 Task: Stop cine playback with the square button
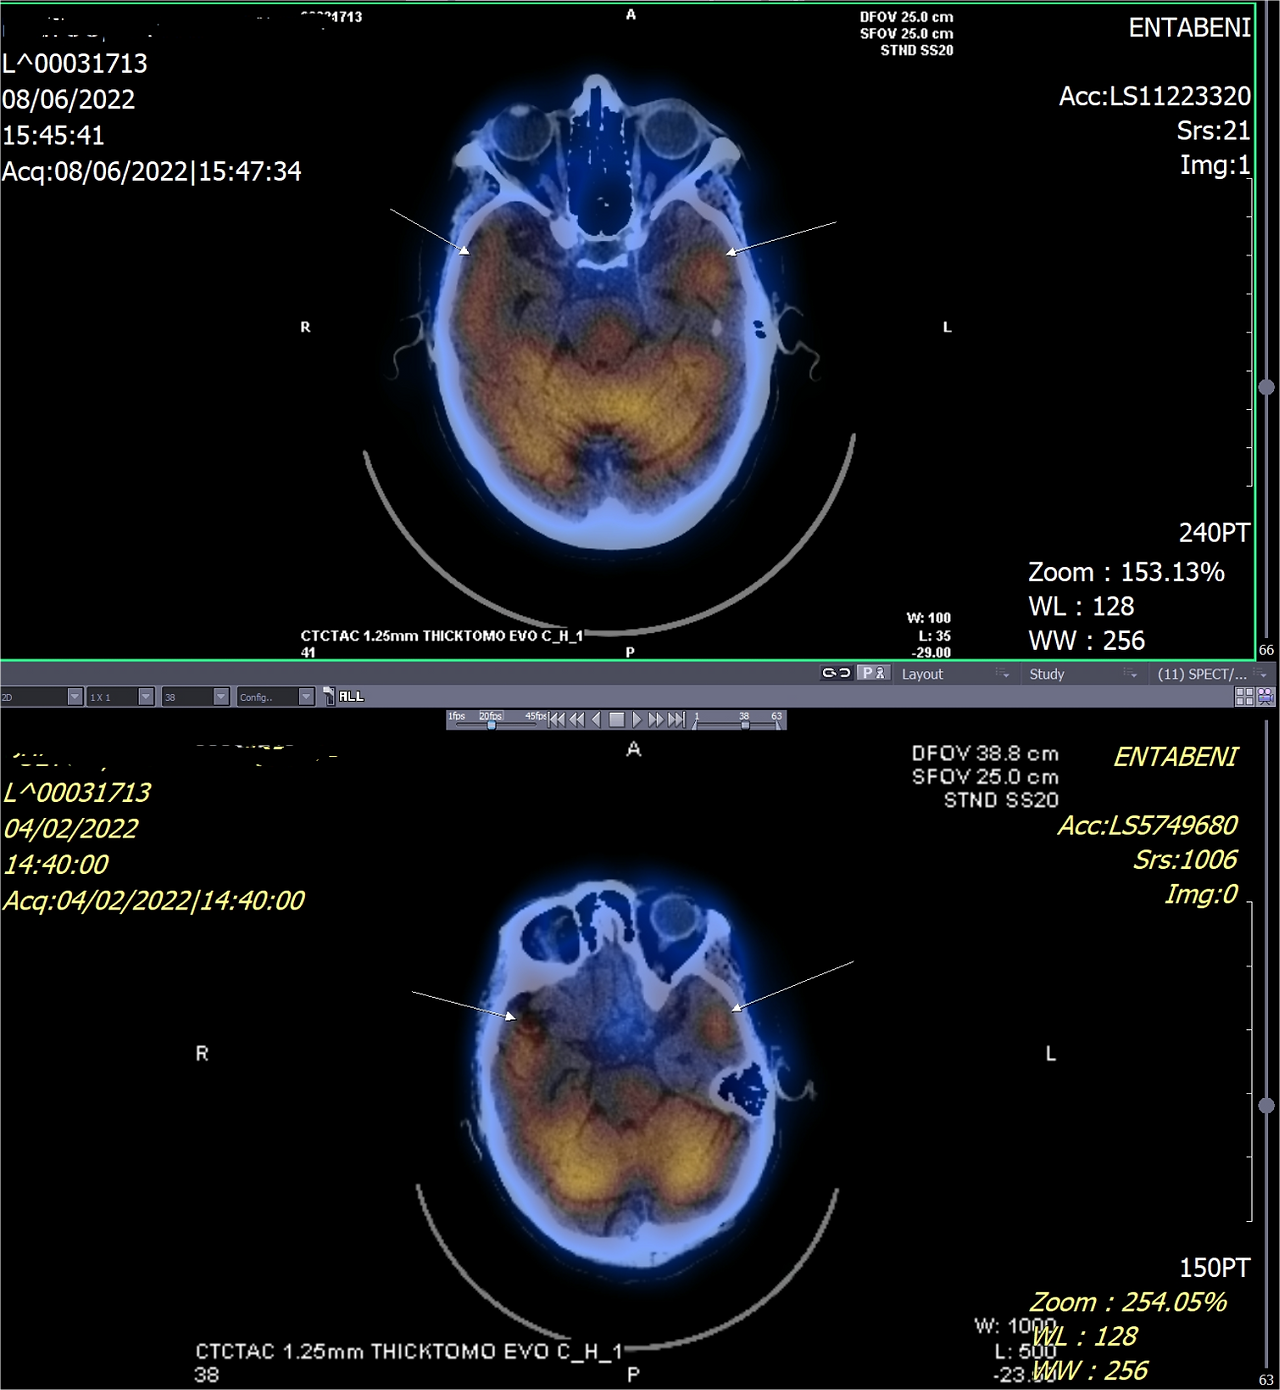[x=617, y=719]
